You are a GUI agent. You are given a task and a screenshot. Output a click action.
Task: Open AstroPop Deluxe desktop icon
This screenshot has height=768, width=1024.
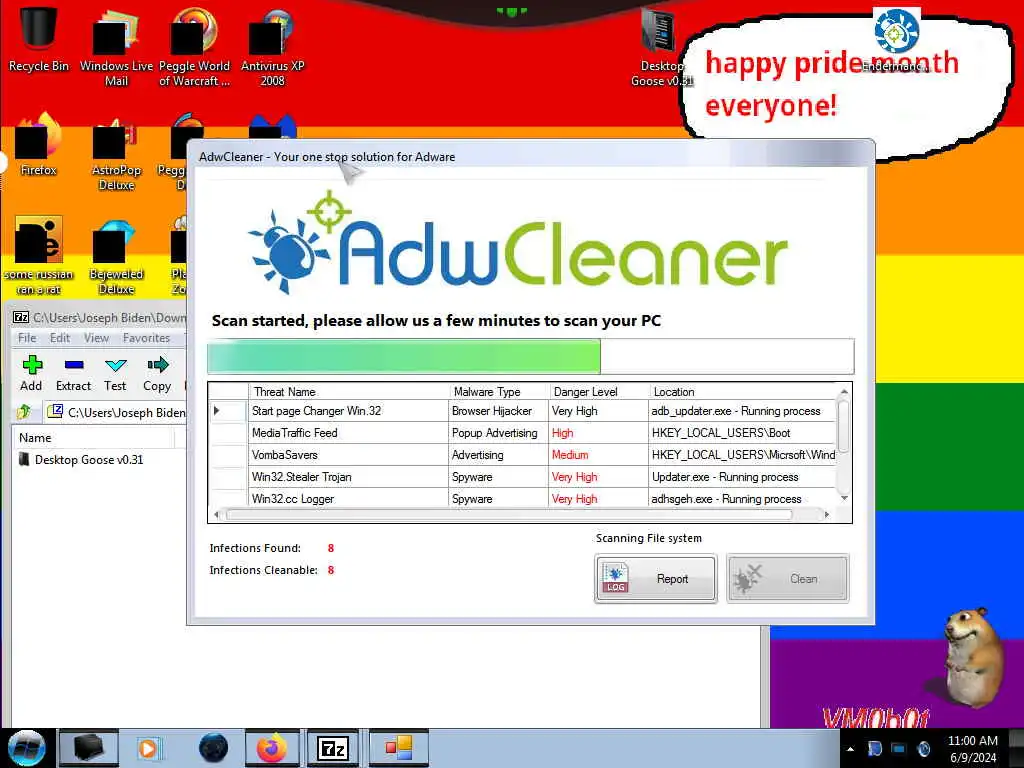[x=116, y=153]
